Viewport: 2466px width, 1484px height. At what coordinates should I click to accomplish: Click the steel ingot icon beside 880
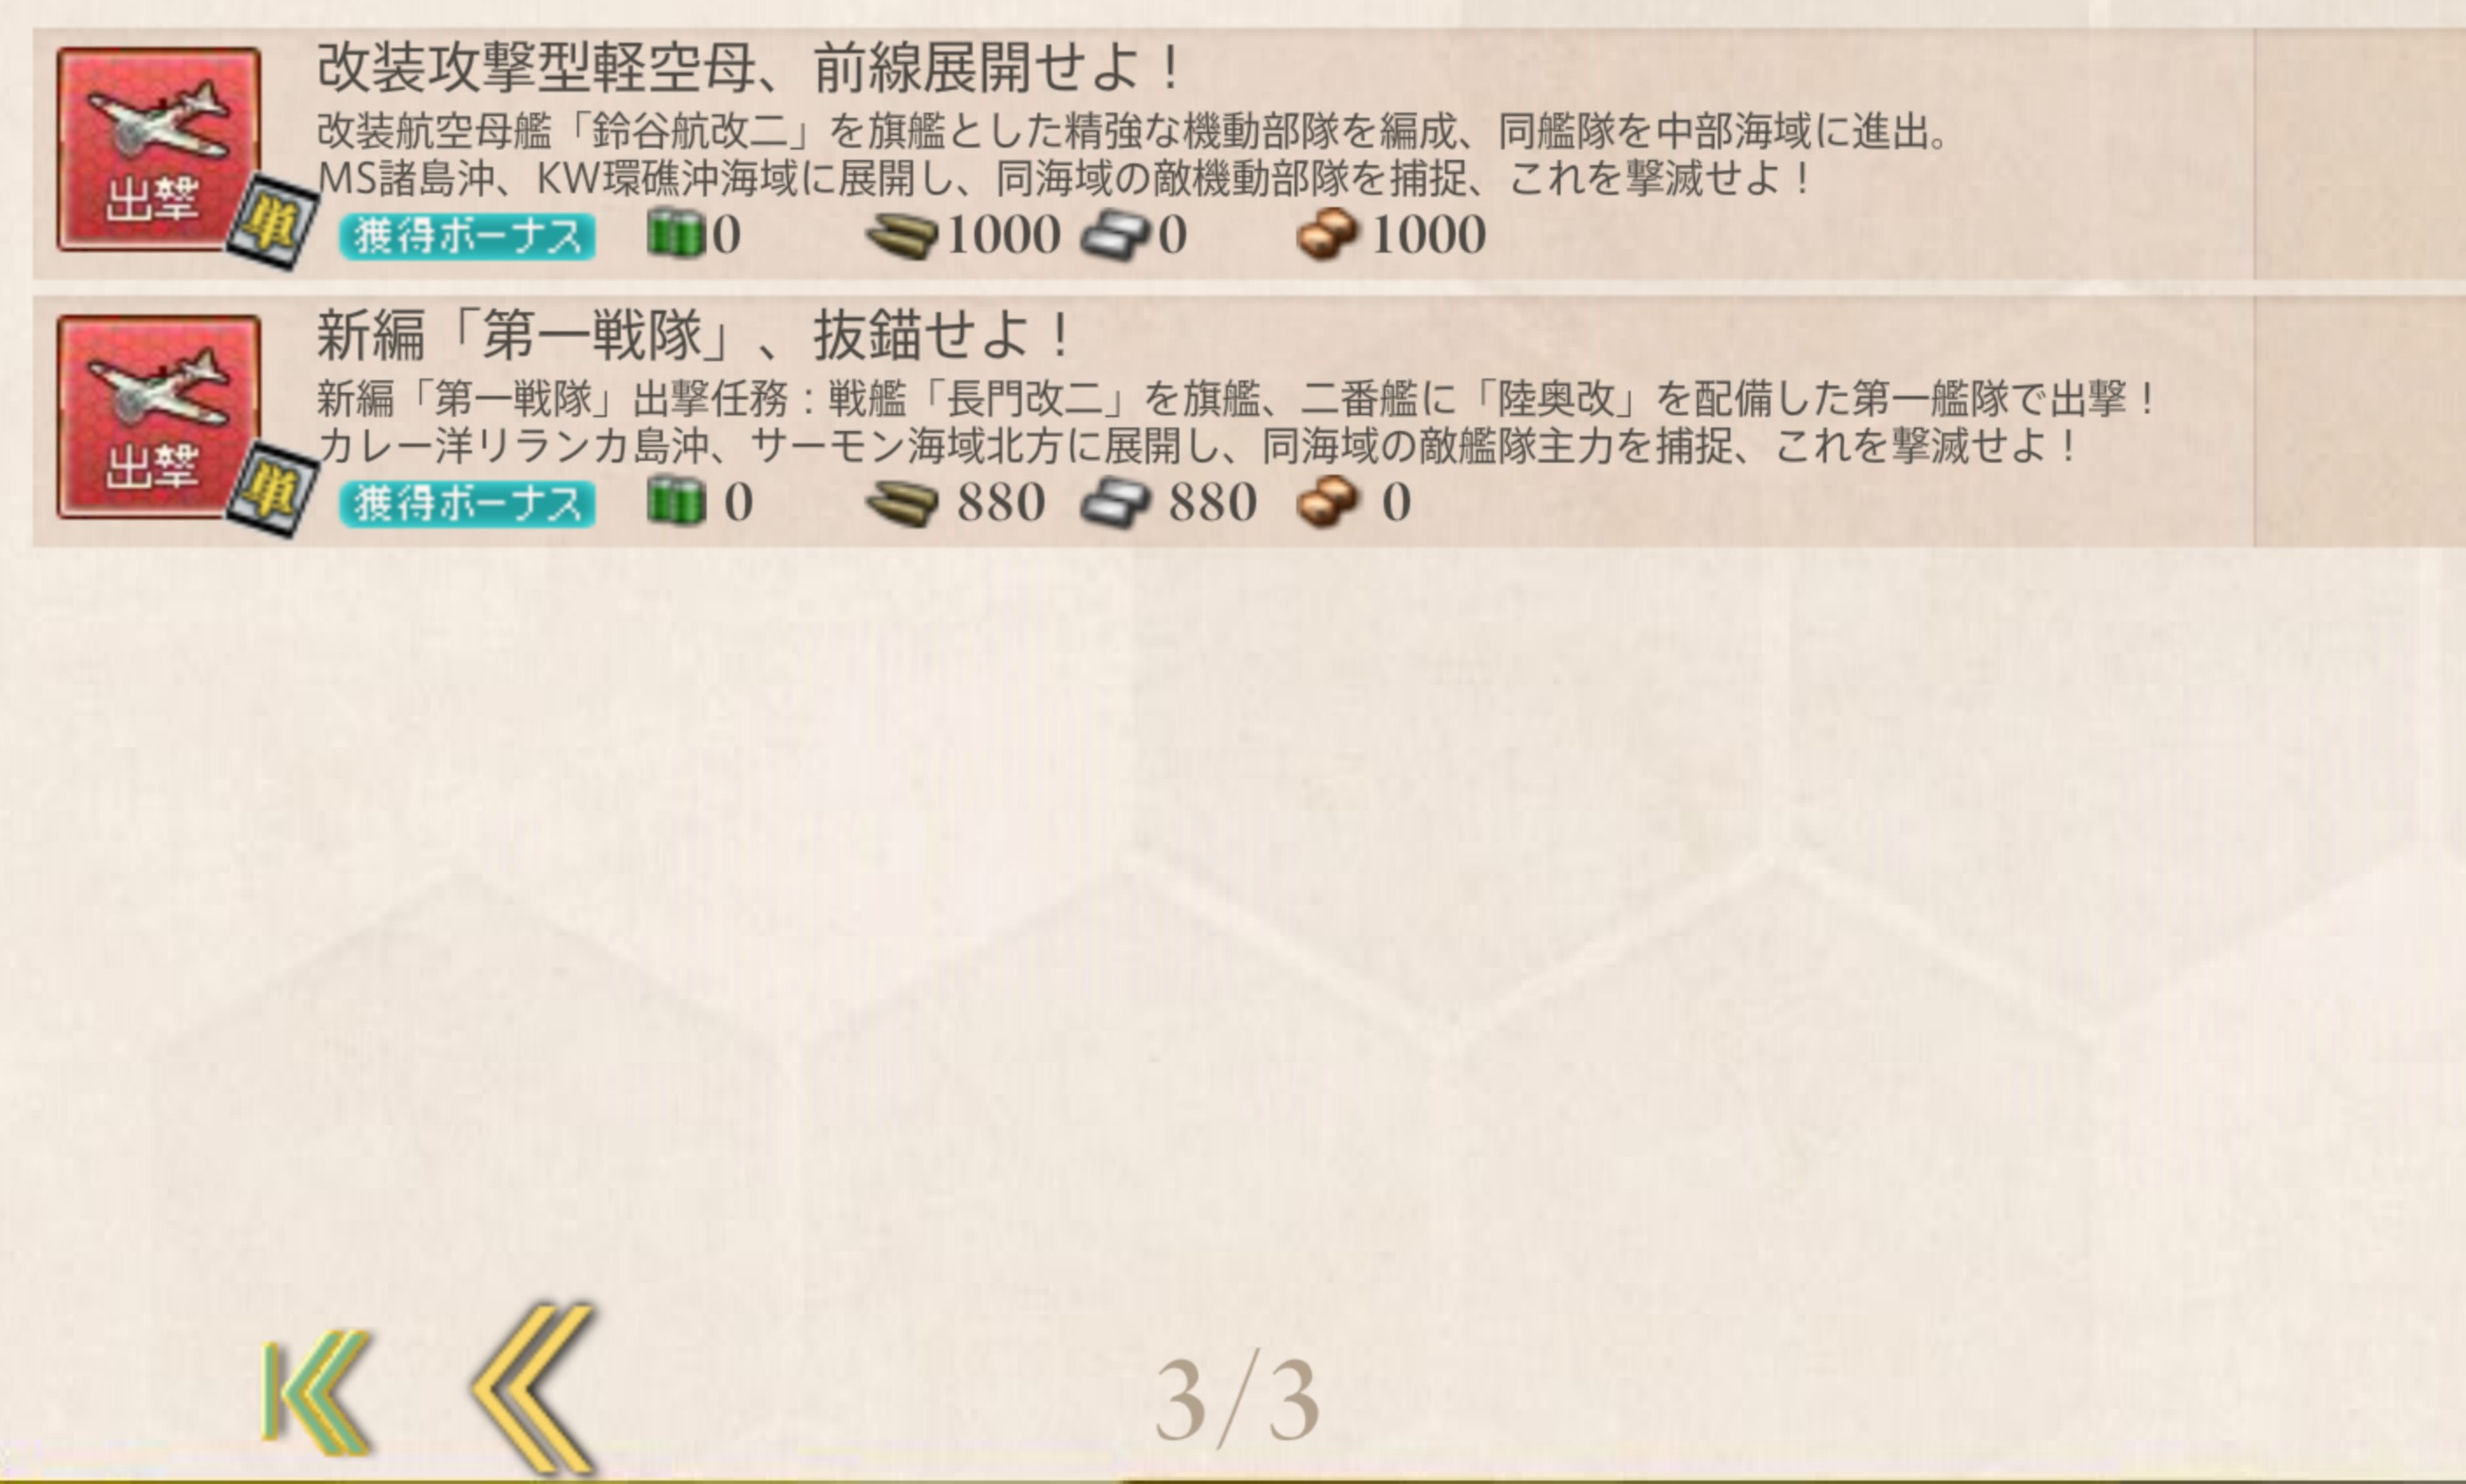pyautogui.click(x=1116, y=502)
